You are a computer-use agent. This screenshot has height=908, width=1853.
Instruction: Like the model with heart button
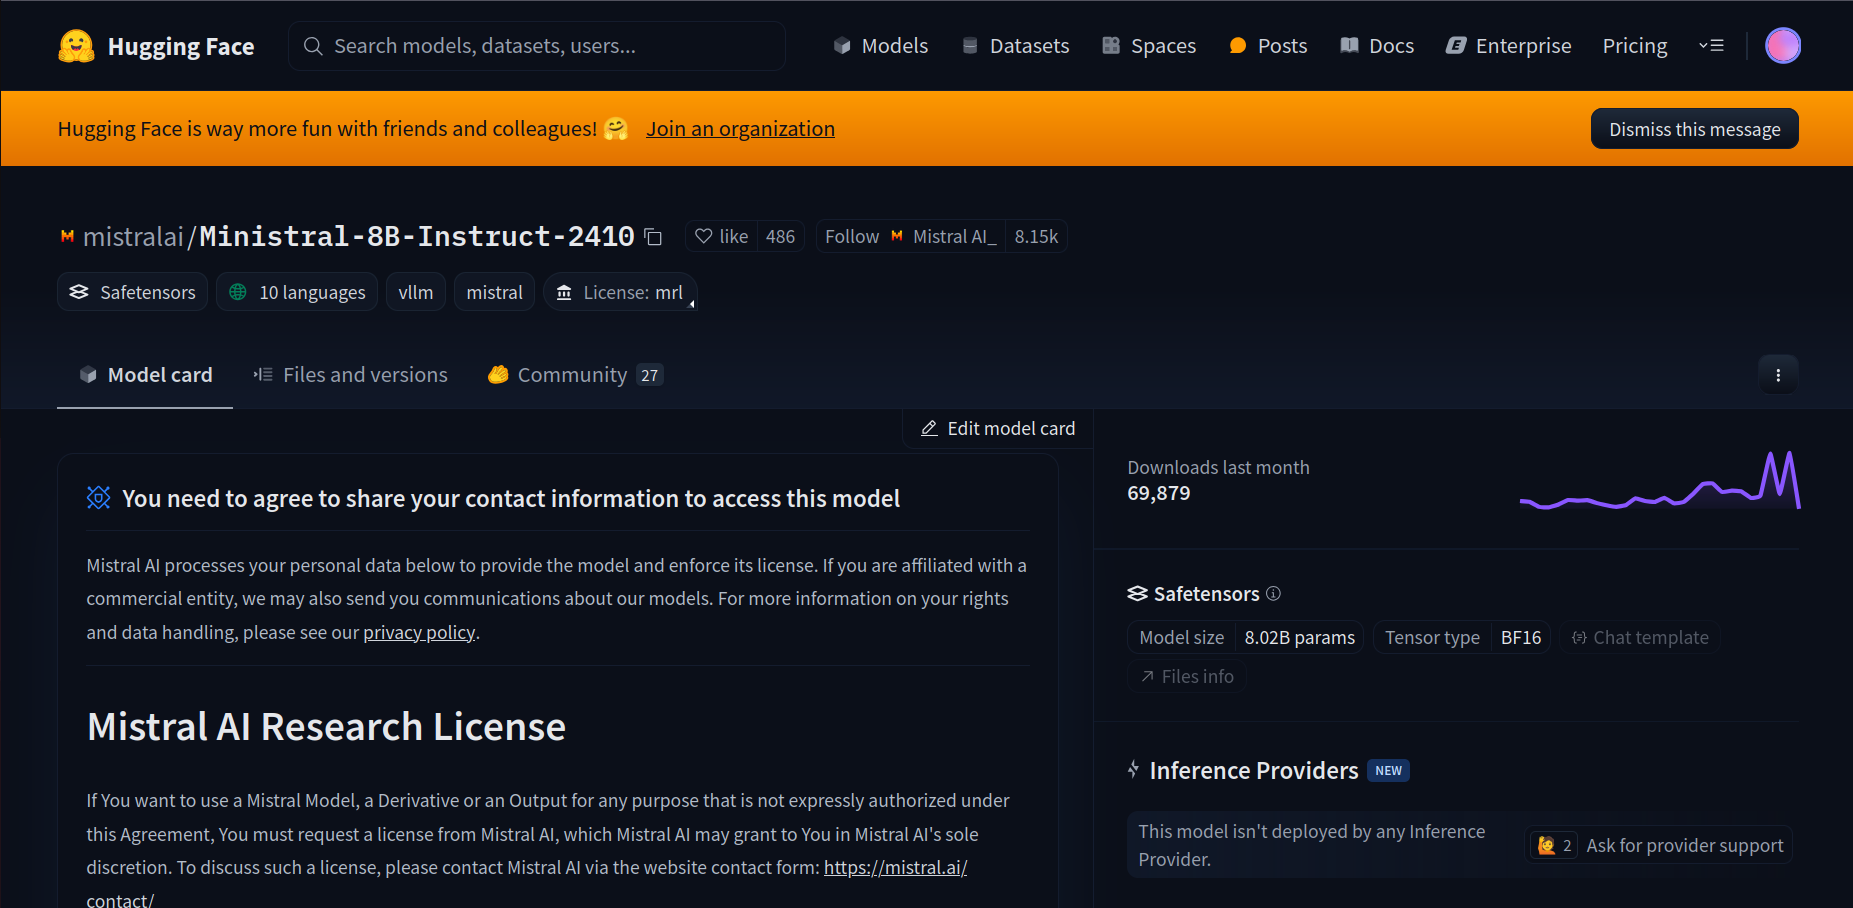[x=721, y=237]
